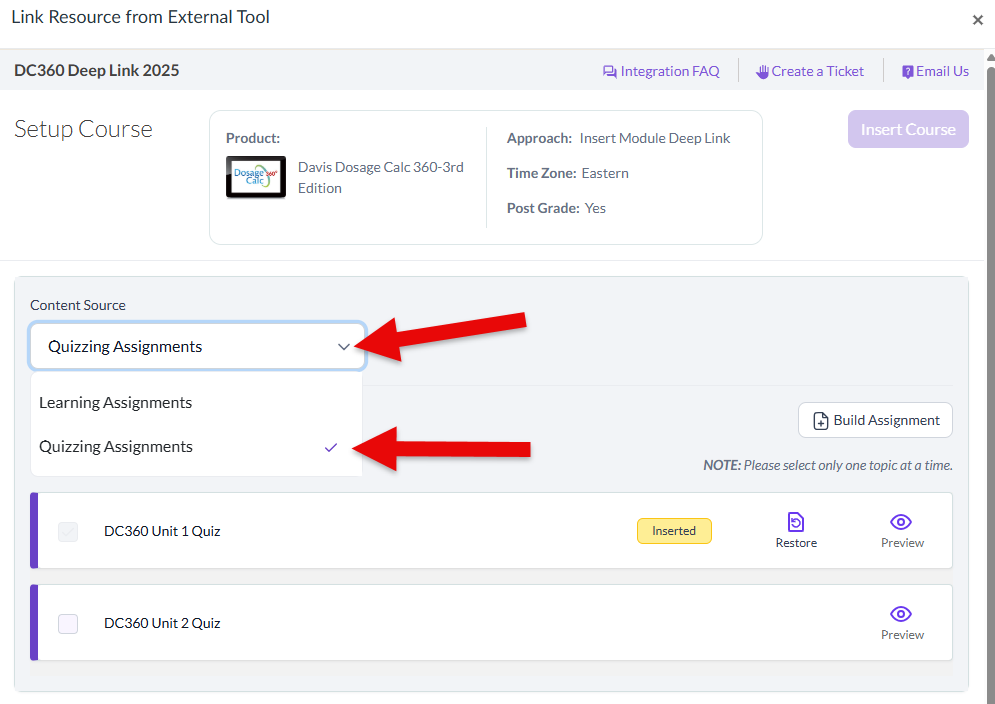Click the yellow Inserted status badge

(x=674, y=531)
